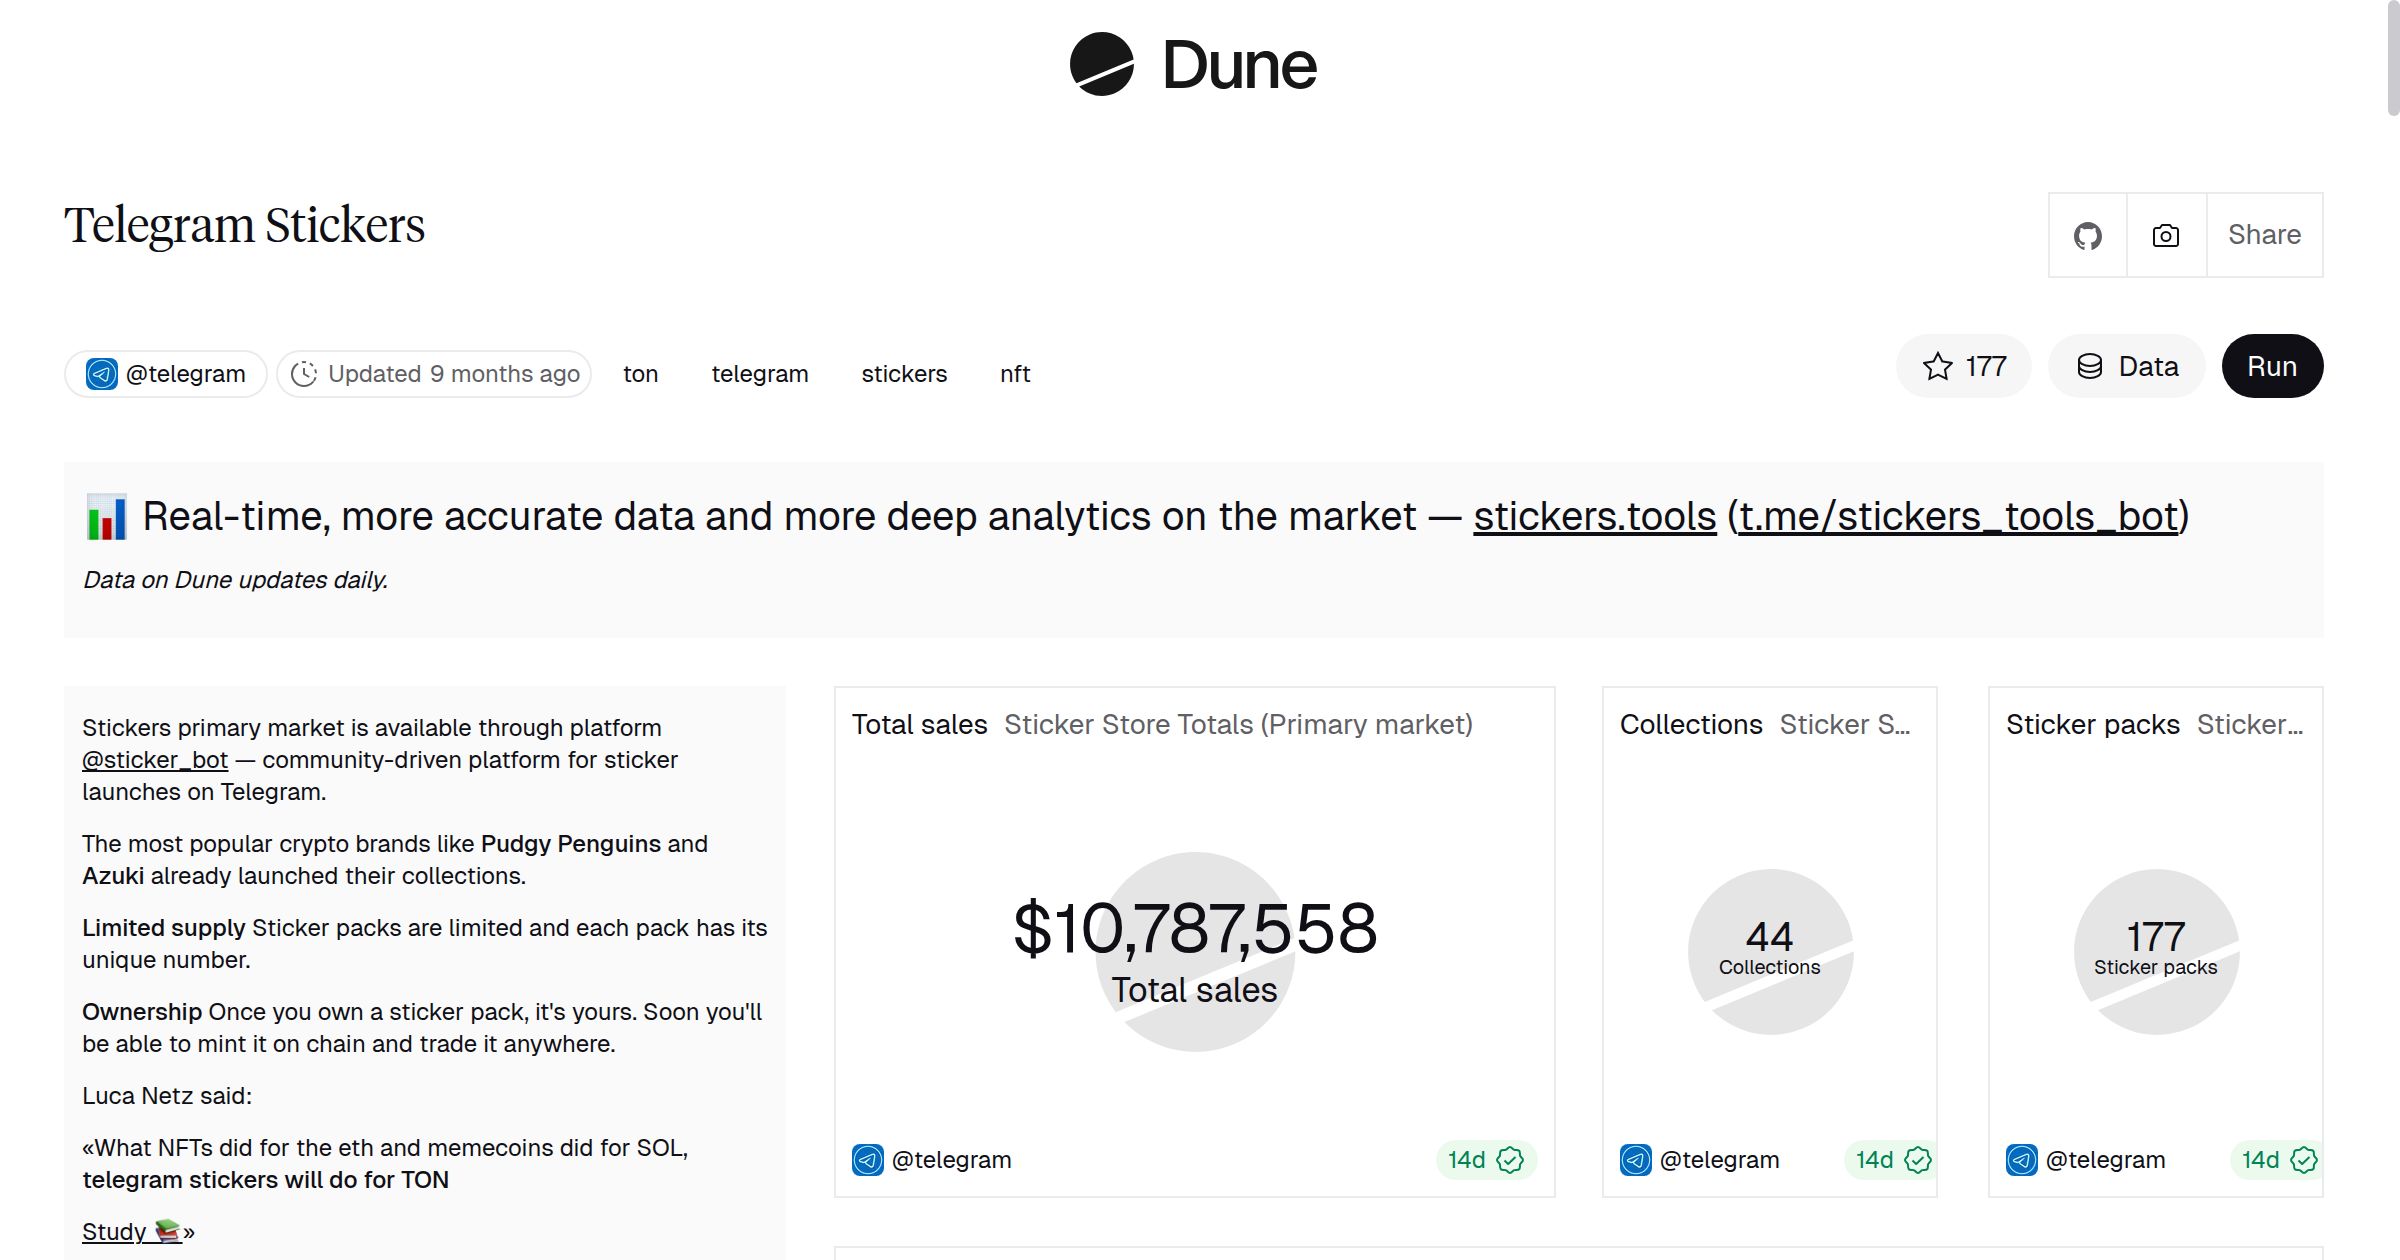Select the 'stickers' tag
Viewport: 2400px width, 1260px height.
[x=903, y=374]
